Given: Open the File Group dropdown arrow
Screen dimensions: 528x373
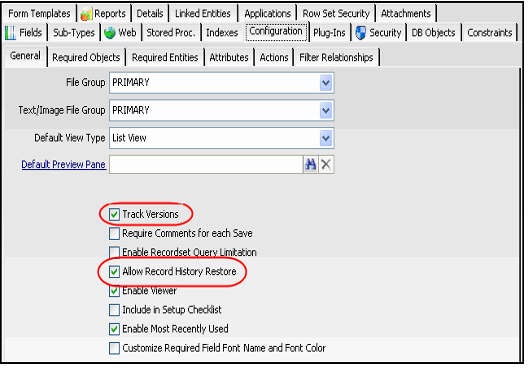Looking at the screenshot, I should click(x=326, y=83).
